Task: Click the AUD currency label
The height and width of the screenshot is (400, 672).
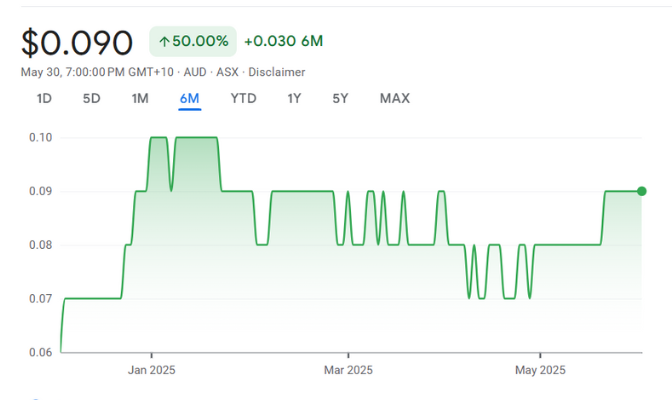Action: (195, 72)
